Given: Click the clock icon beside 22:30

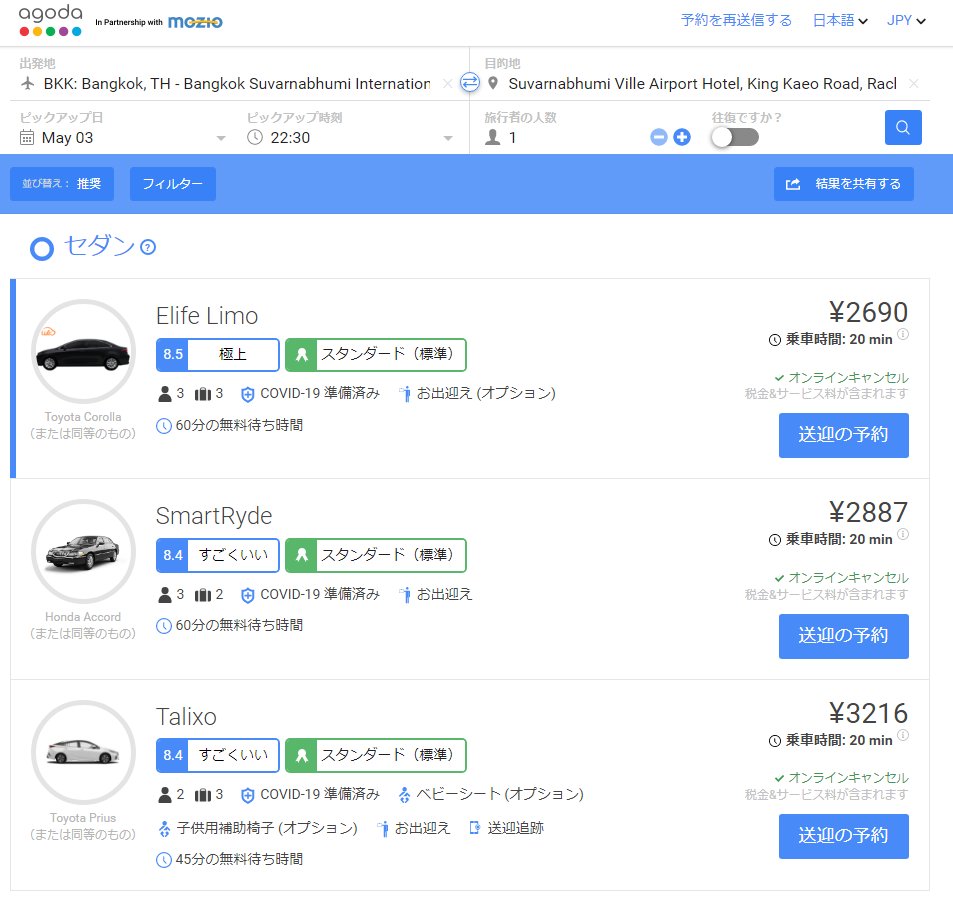Looking at the screenshot, I should tap(255, 137).
